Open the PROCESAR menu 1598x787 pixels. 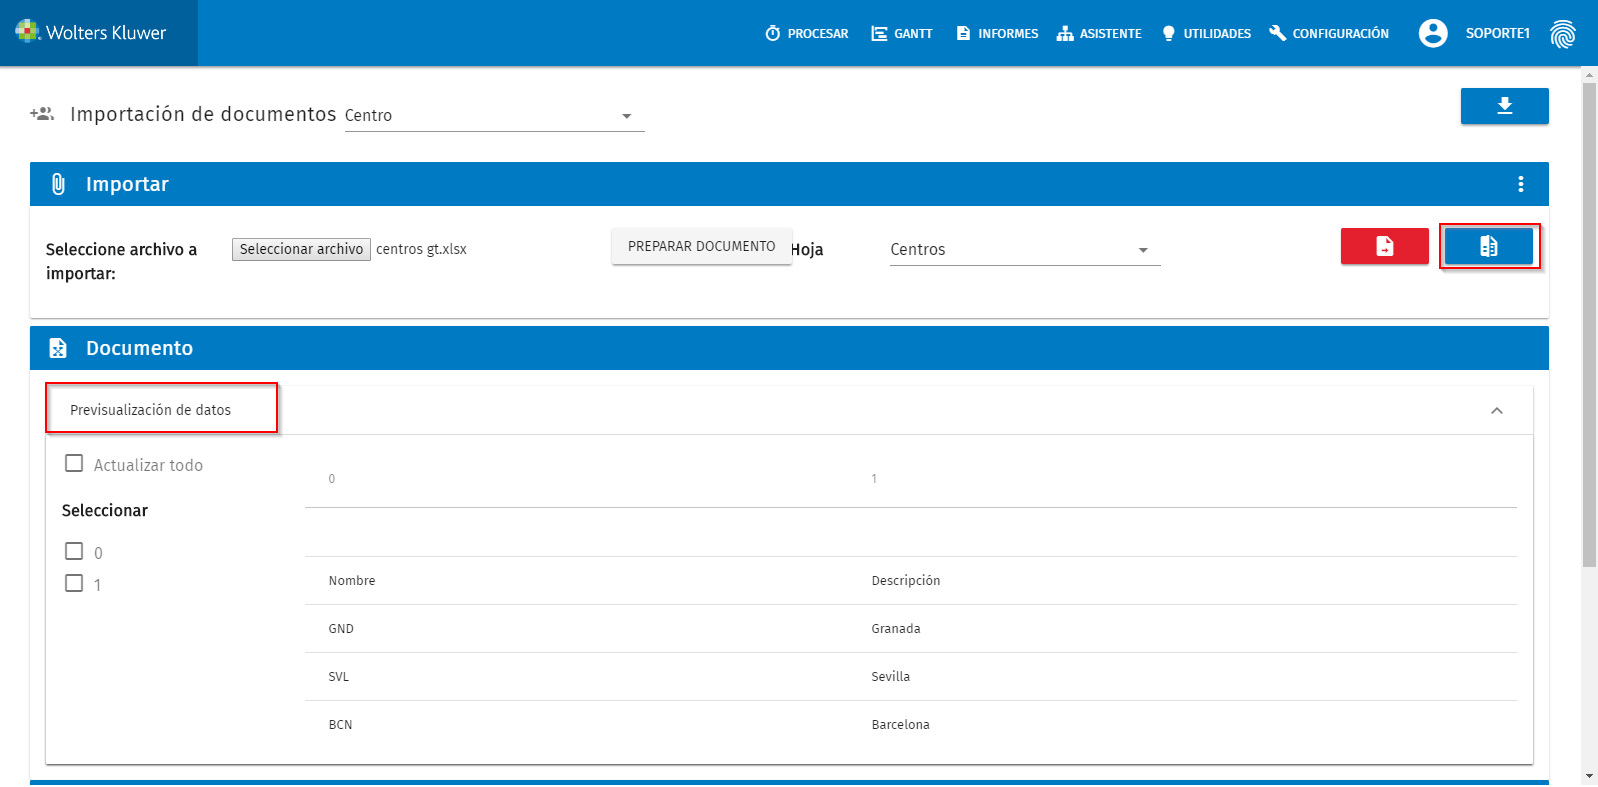coord(807,33)
